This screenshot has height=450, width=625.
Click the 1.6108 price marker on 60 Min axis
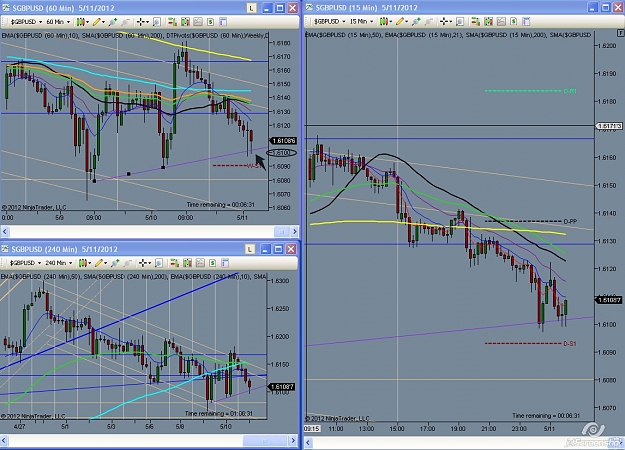pyautogui.click(x=283, y=141)
